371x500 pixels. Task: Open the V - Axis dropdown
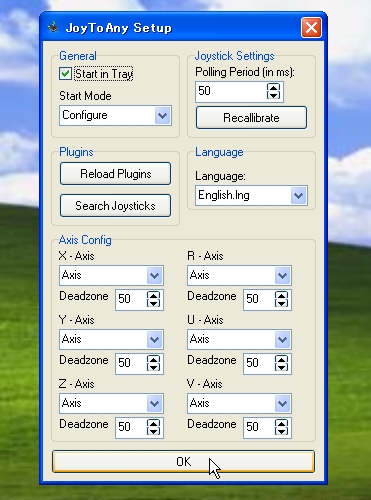coord(239,403)
